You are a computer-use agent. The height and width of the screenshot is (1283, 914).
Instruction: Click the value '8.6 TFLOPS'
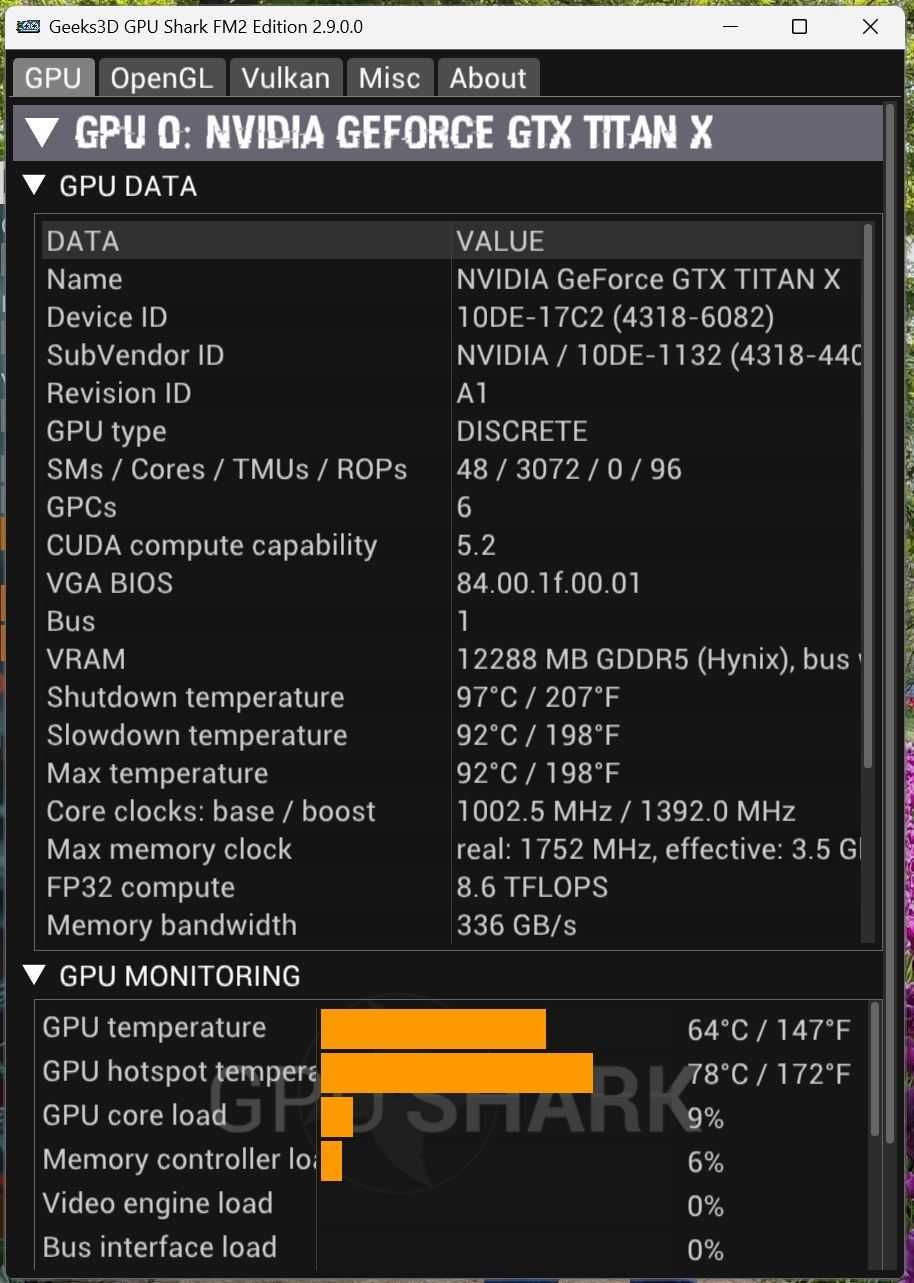click(532, 887)
